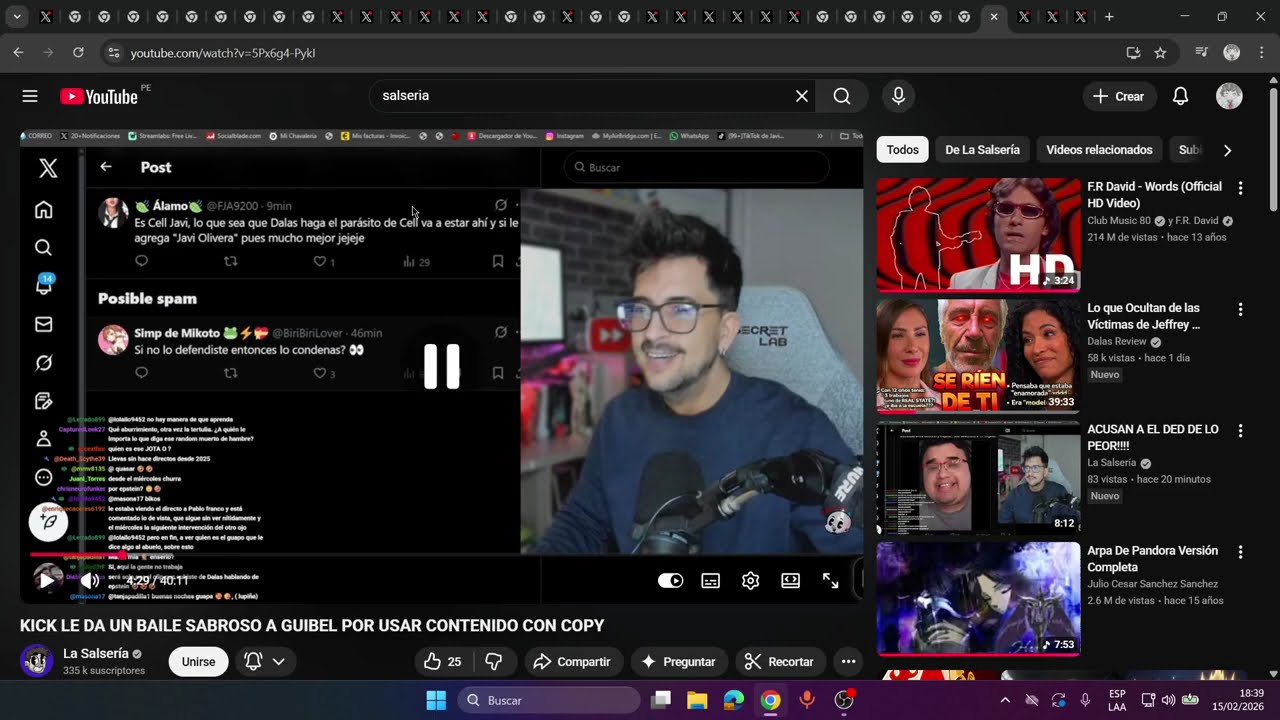Play the video with the player play button
Viewport: 1280px width, 720px height.
tap(46, 581)
